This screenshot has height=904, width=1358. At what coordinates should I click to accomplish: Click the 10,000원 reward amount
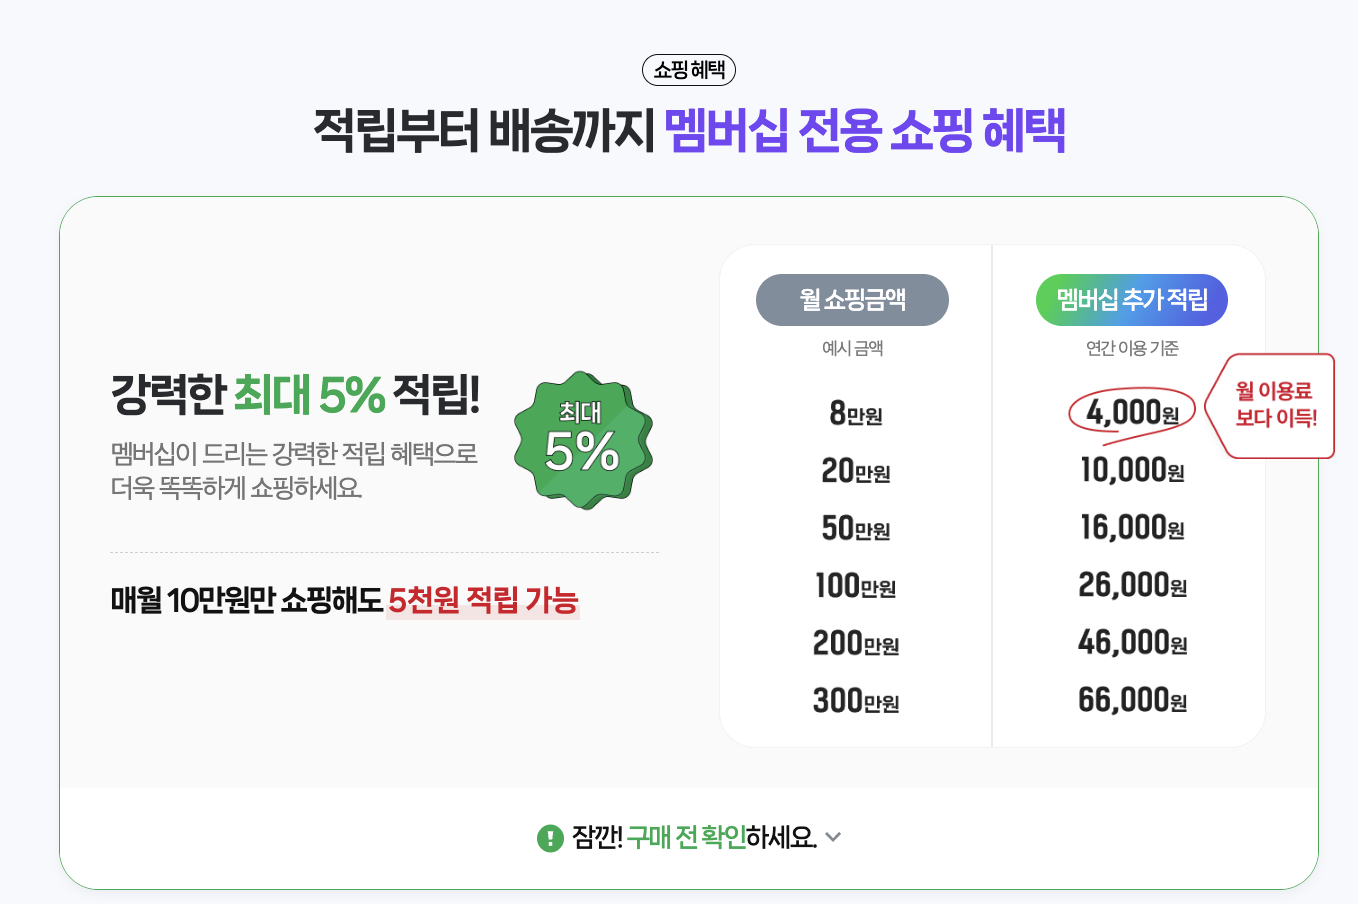(1132, 470)
